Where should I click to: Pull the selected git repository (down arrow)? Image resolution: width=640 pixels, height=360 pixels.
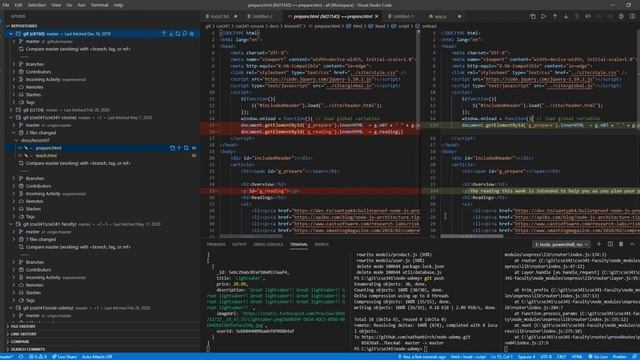[x=171, y=34]
